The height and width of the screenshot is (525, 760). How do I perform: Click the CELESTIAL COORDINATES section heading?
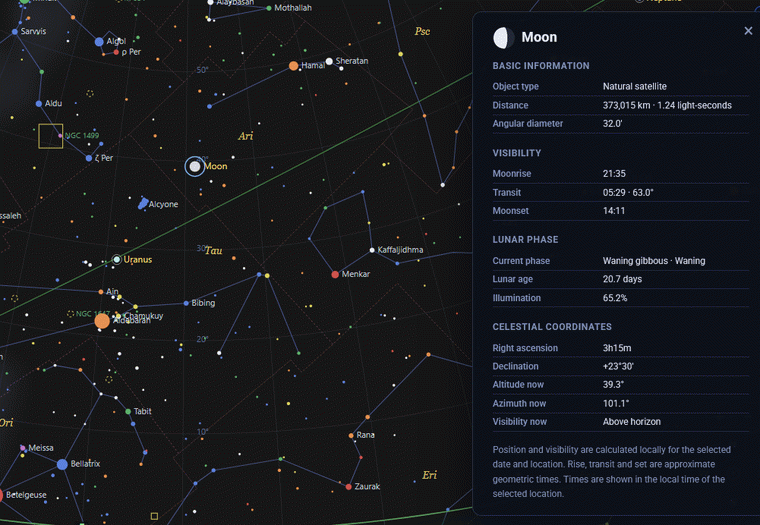tap(552, 327)
